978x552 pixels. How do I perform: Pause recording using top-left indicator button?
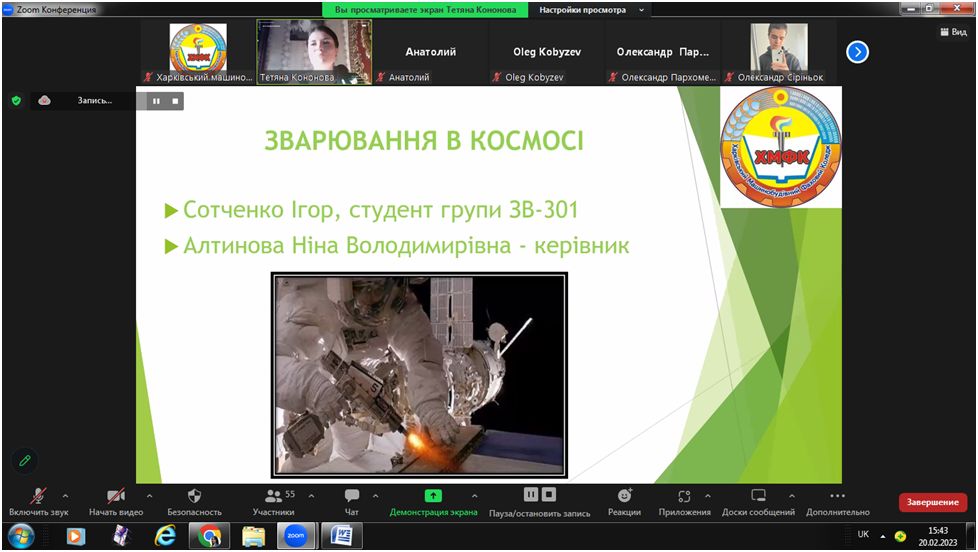click(156, 101)
